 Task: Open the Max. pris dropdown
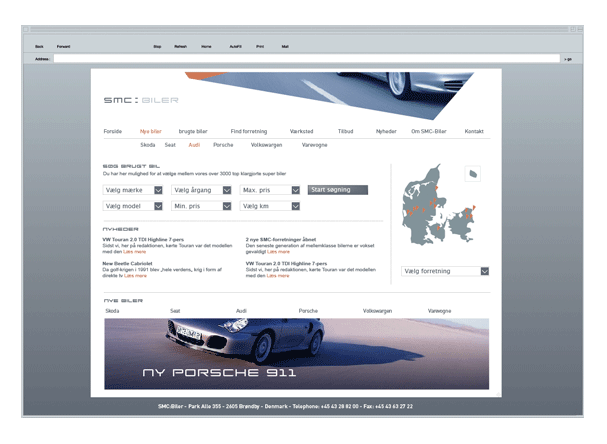[x=269, y=189]
